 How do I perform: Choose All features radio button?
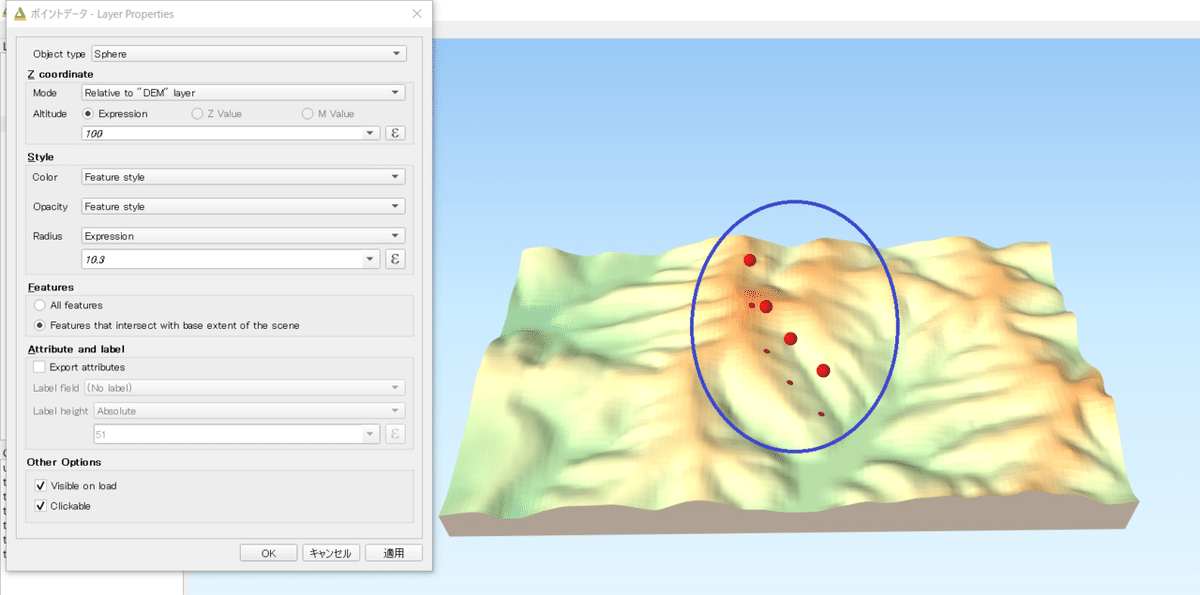tap(39, 305)
